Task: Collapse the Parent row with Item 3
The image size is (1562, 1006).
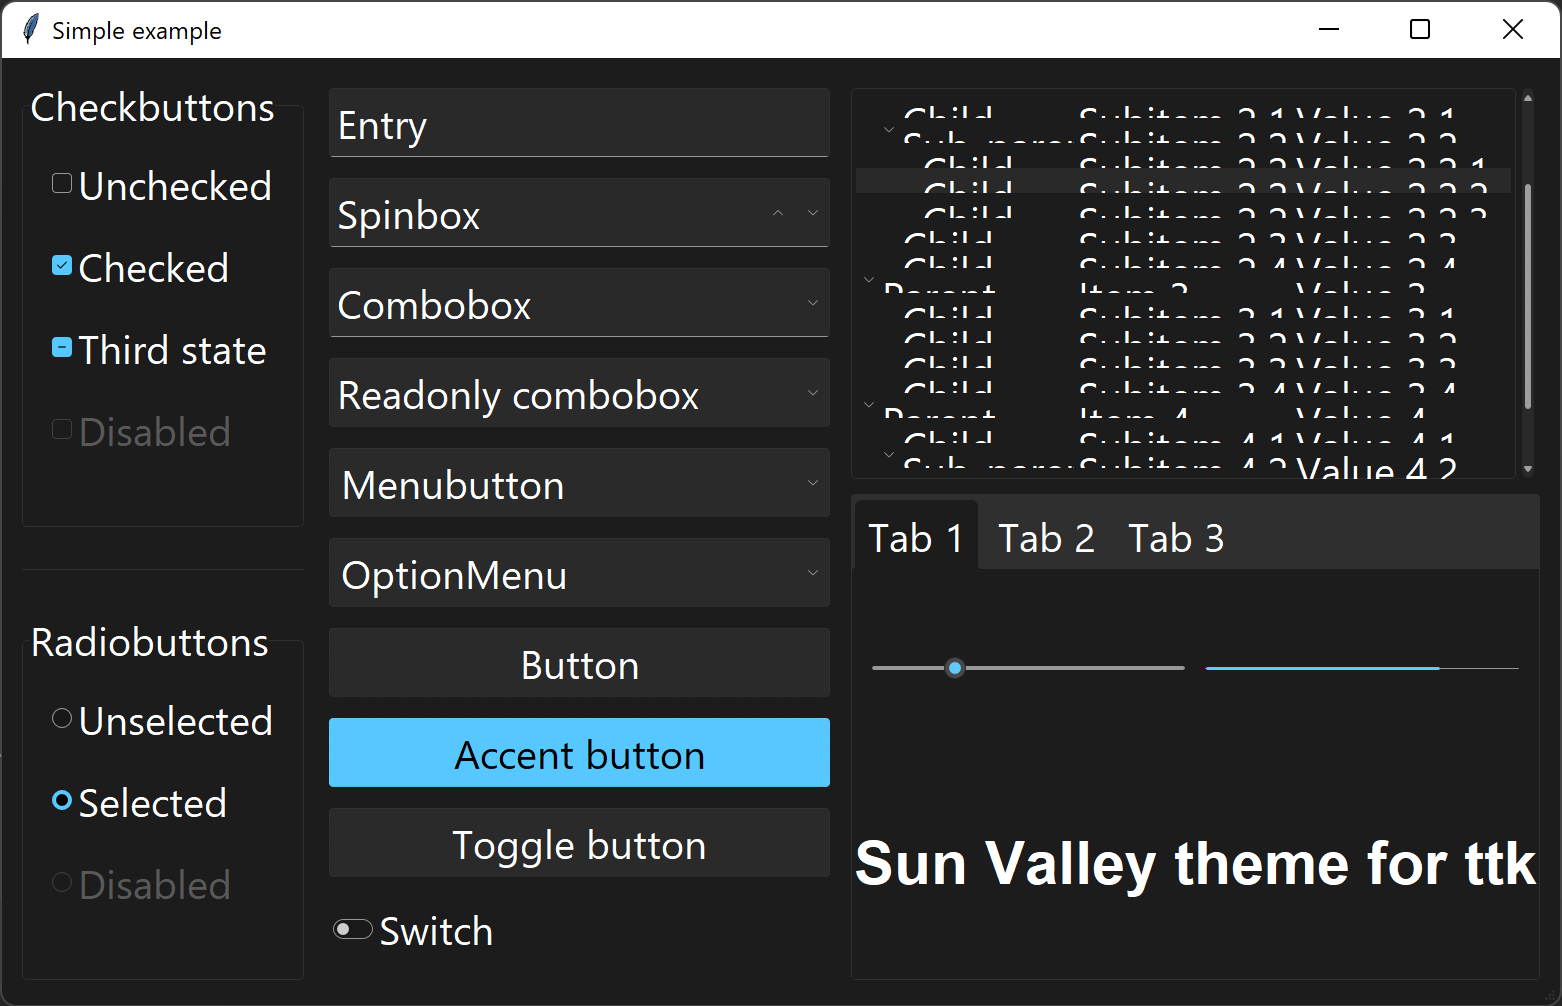Action: [869, 280]
